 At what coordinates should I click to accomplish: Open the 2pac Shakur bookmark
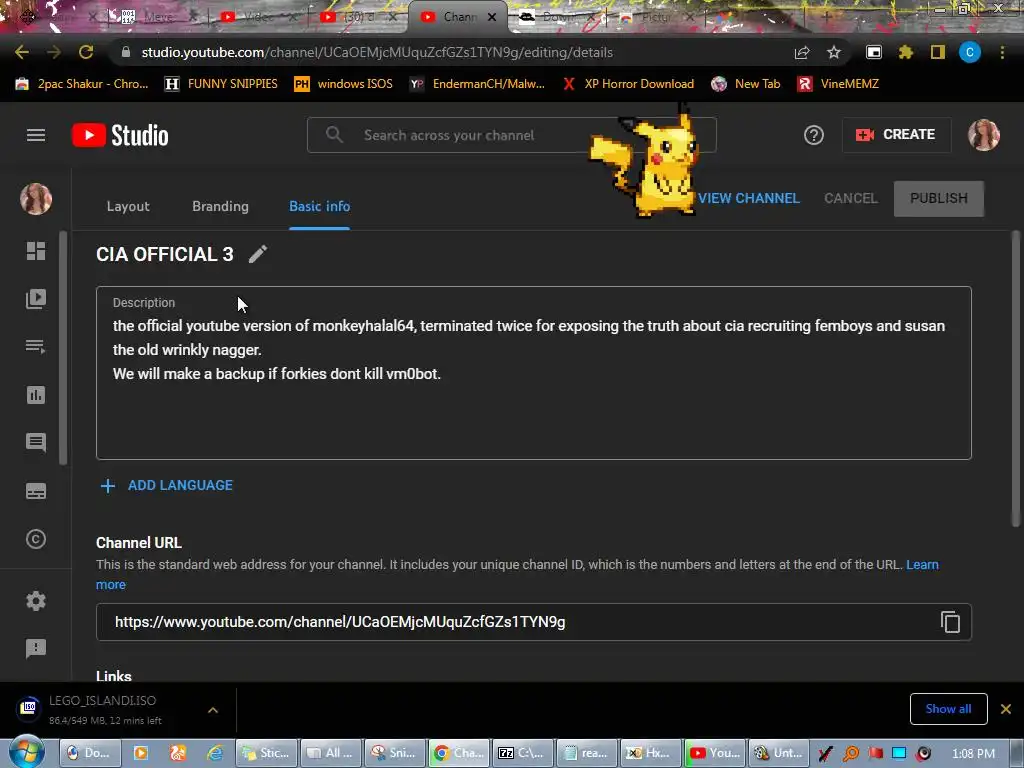82,84
